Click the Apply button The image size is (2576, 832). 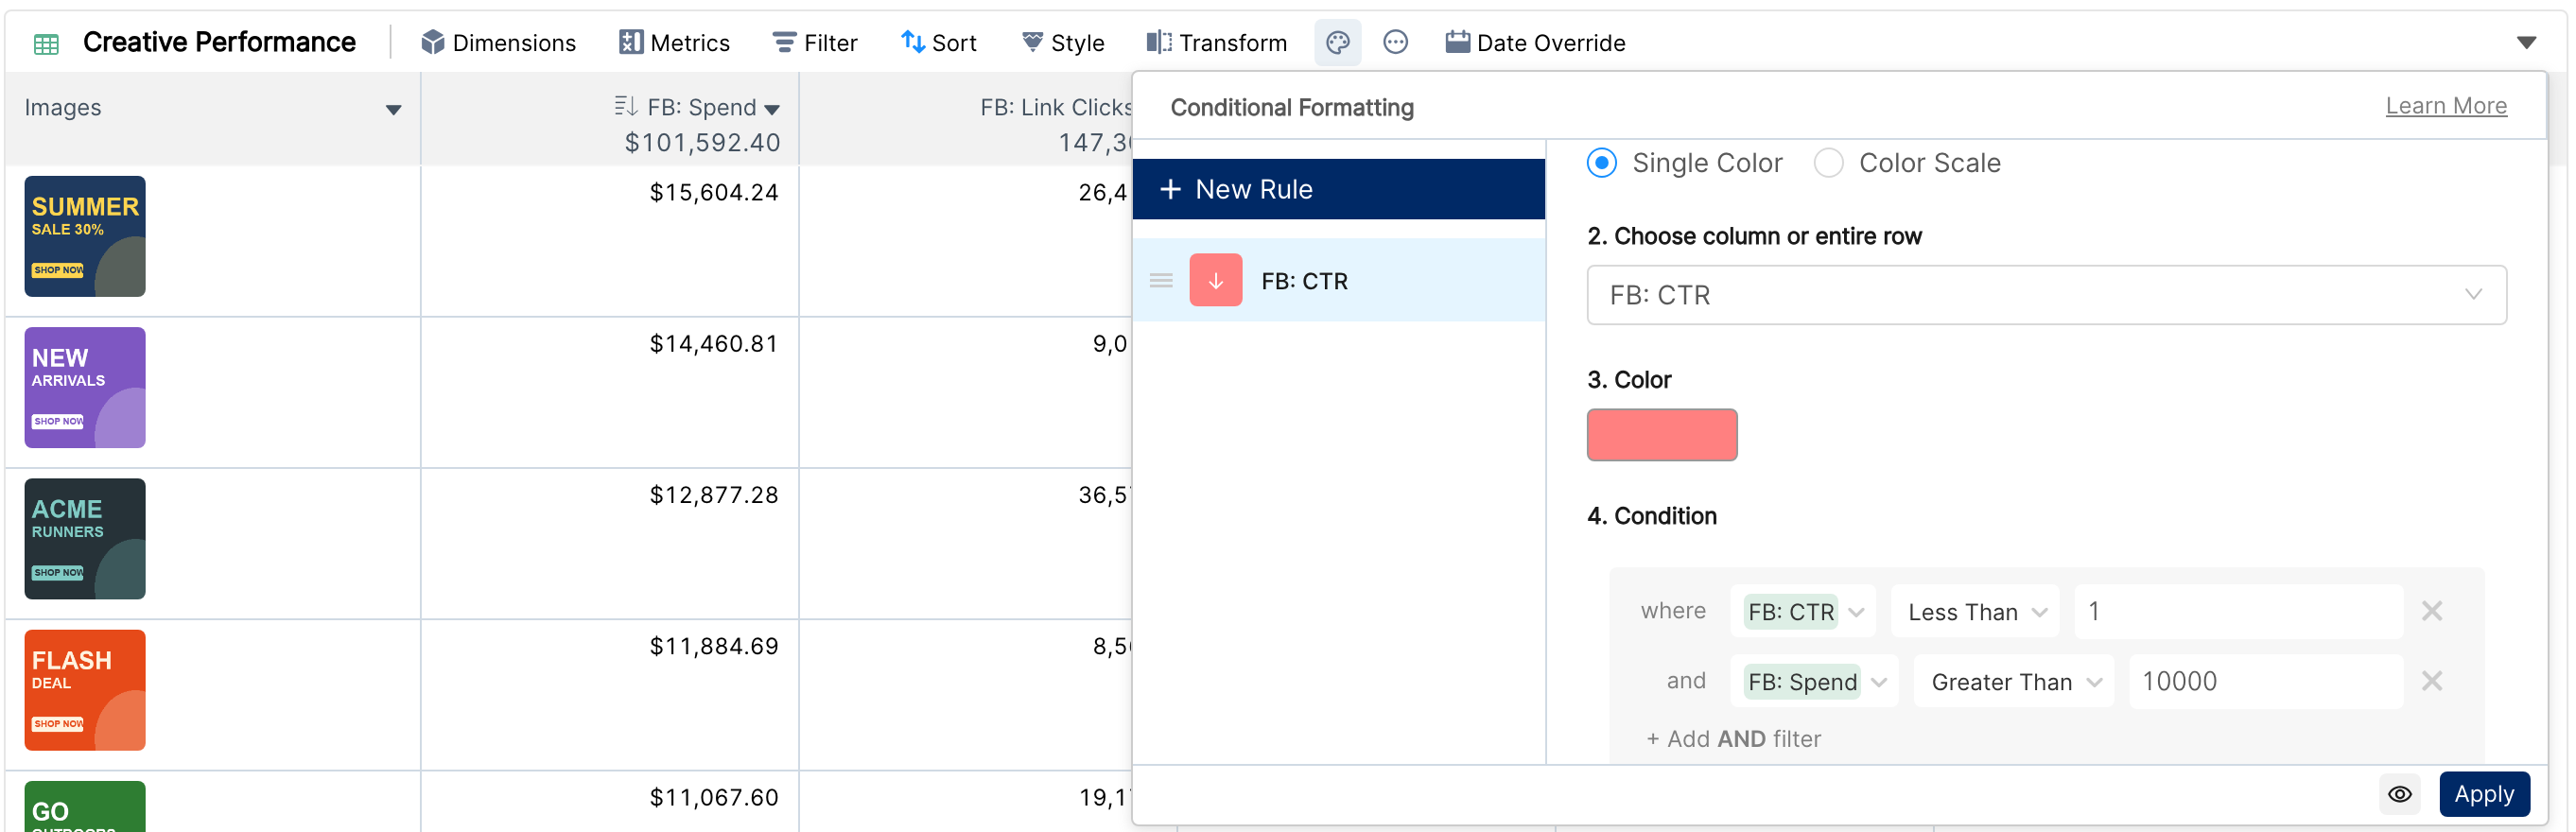point(2483,794)
